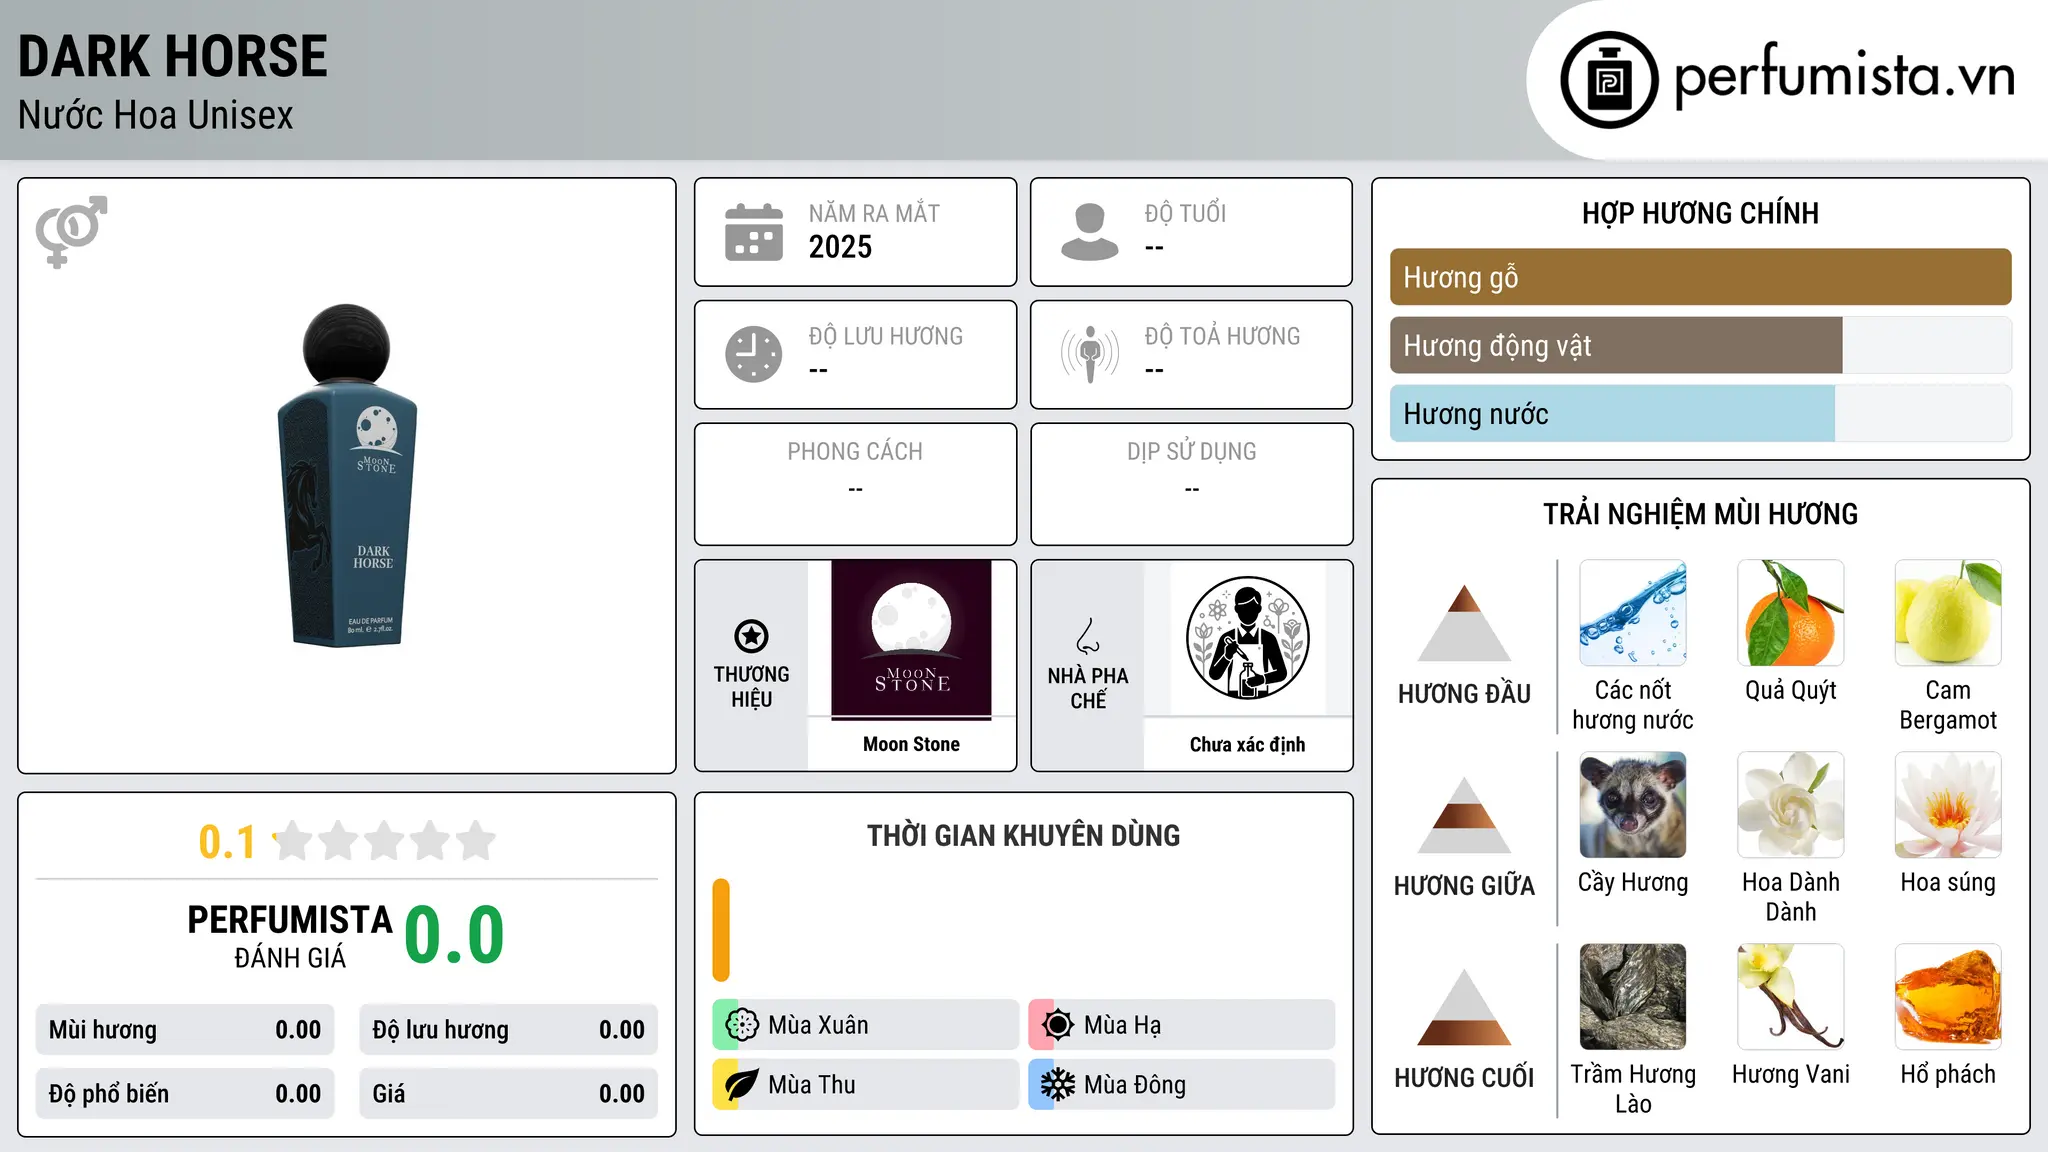Click the Độ phổ biến score row
This screenshot has width=2048, height=1152.
pos(185,1094)
